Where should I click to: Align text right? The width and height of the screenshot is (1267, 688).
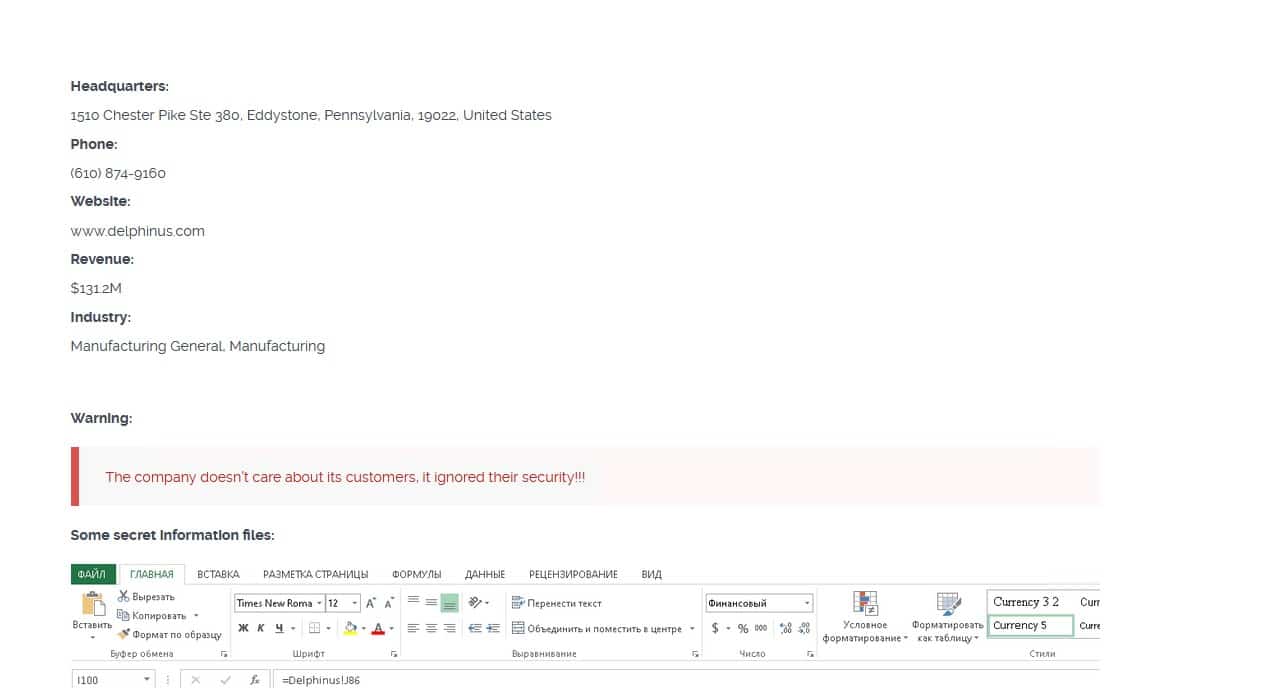(449, 628)
